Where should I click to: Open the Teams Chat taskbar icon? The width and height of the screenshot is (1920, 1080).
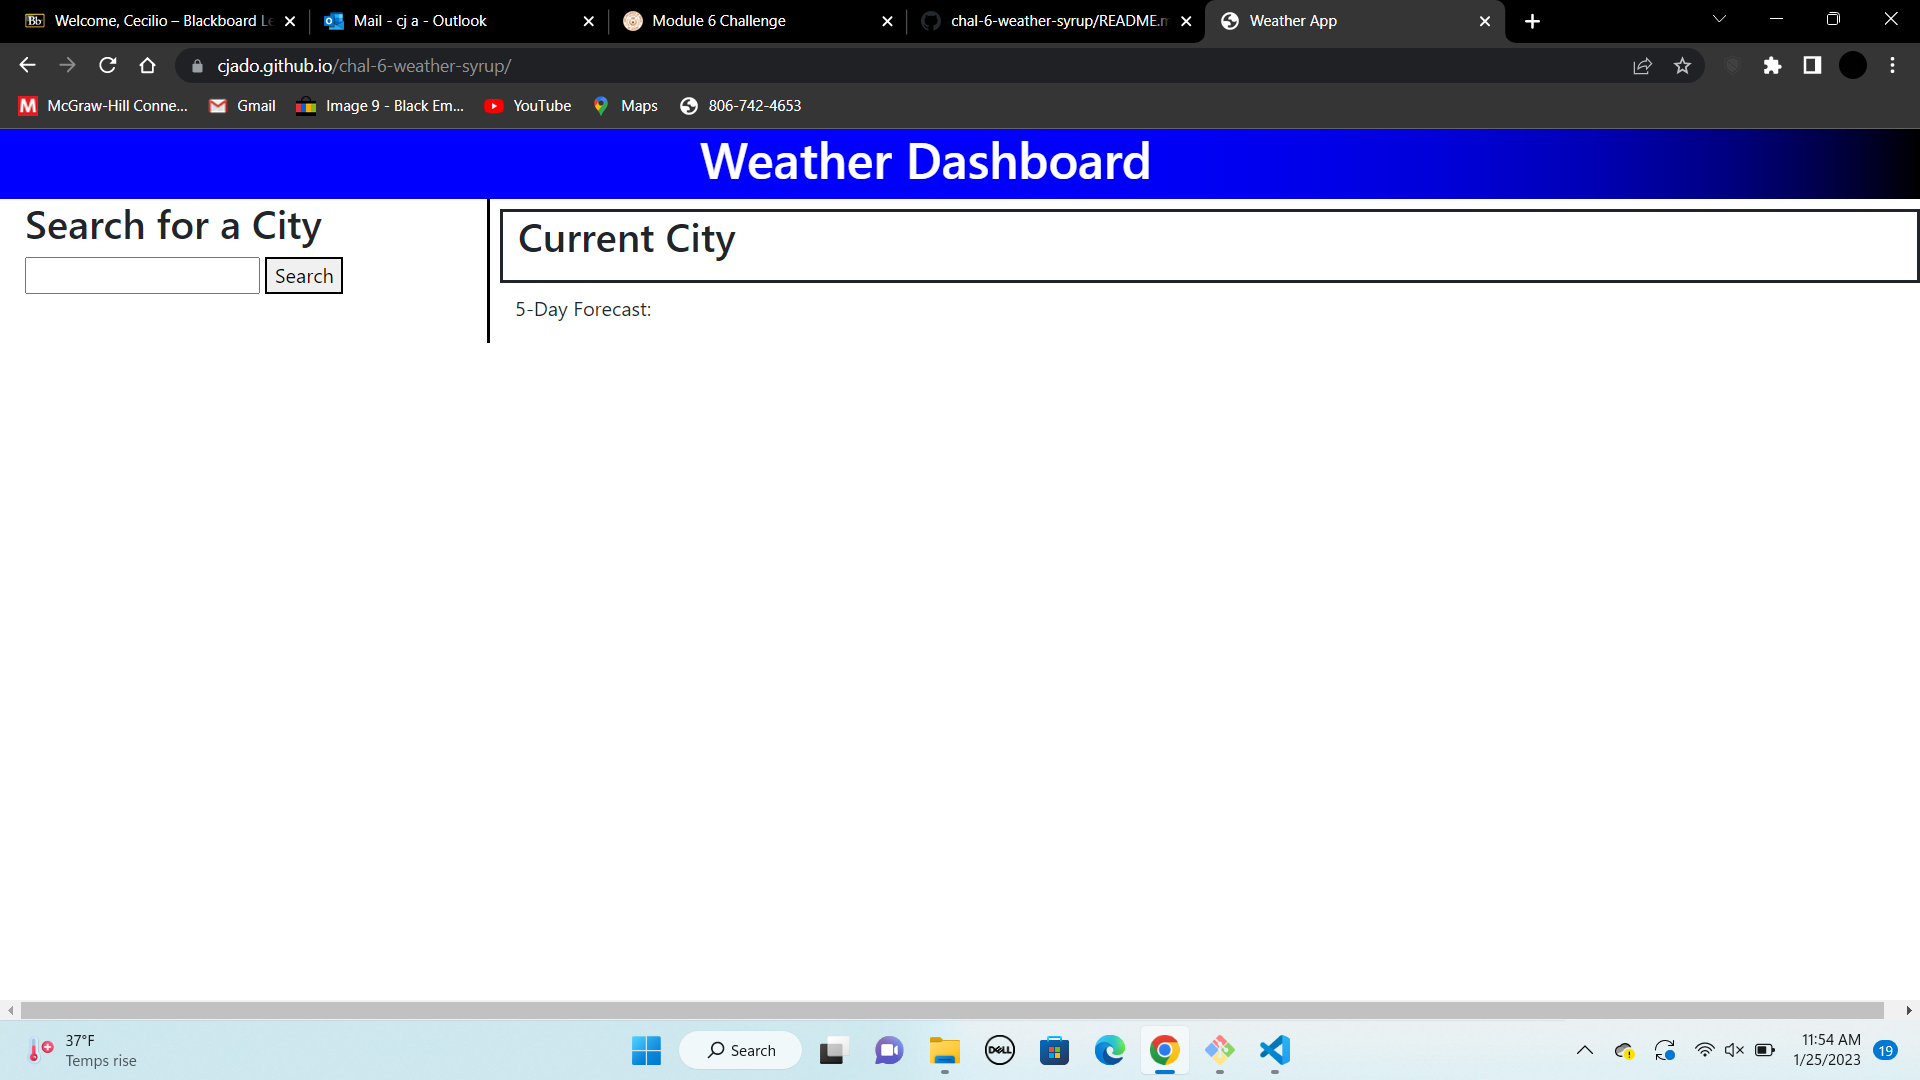889,1050
